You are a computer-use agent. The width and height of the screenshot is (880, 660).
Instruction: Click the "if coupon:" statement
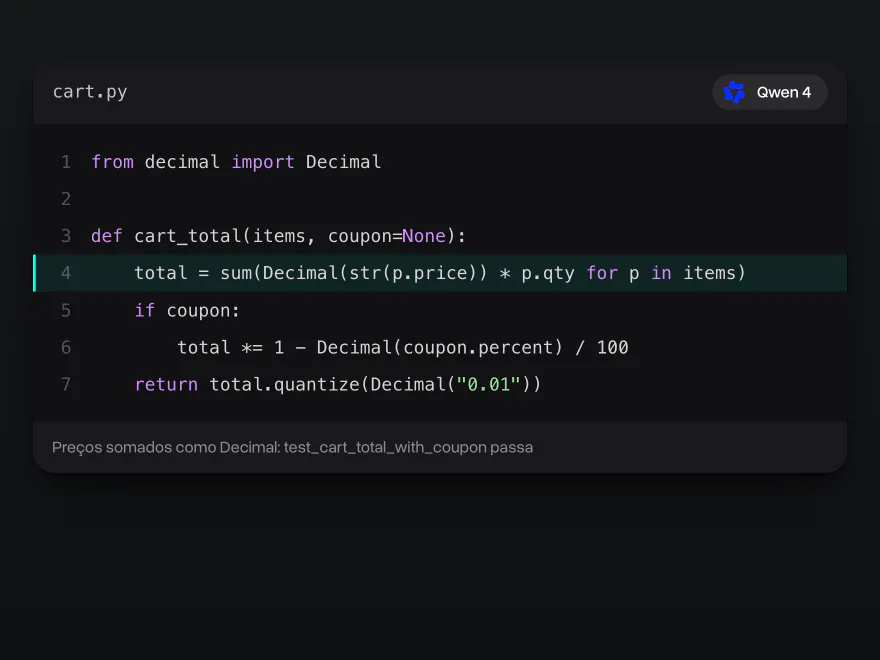click(x=187, y=310)
